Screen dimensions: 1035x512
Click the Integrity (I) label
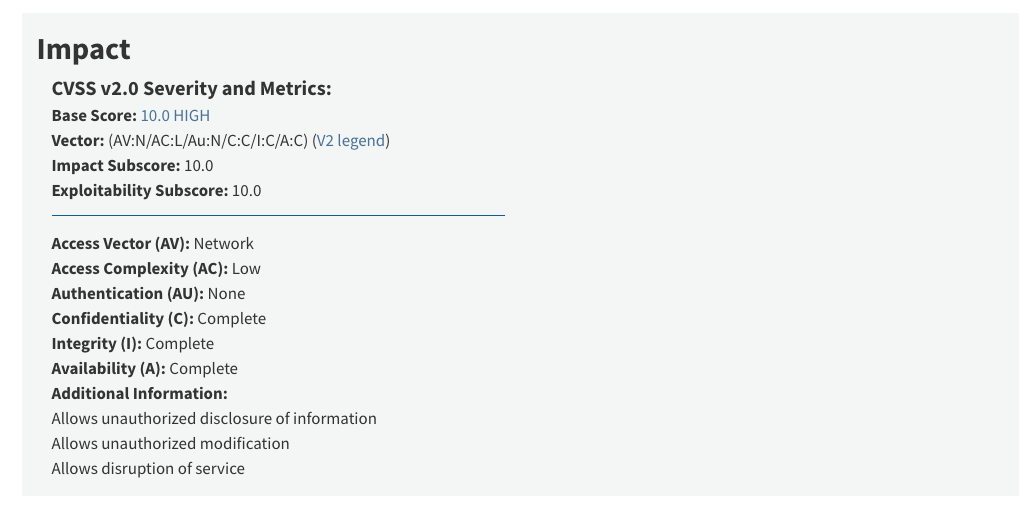coord(96,344)
